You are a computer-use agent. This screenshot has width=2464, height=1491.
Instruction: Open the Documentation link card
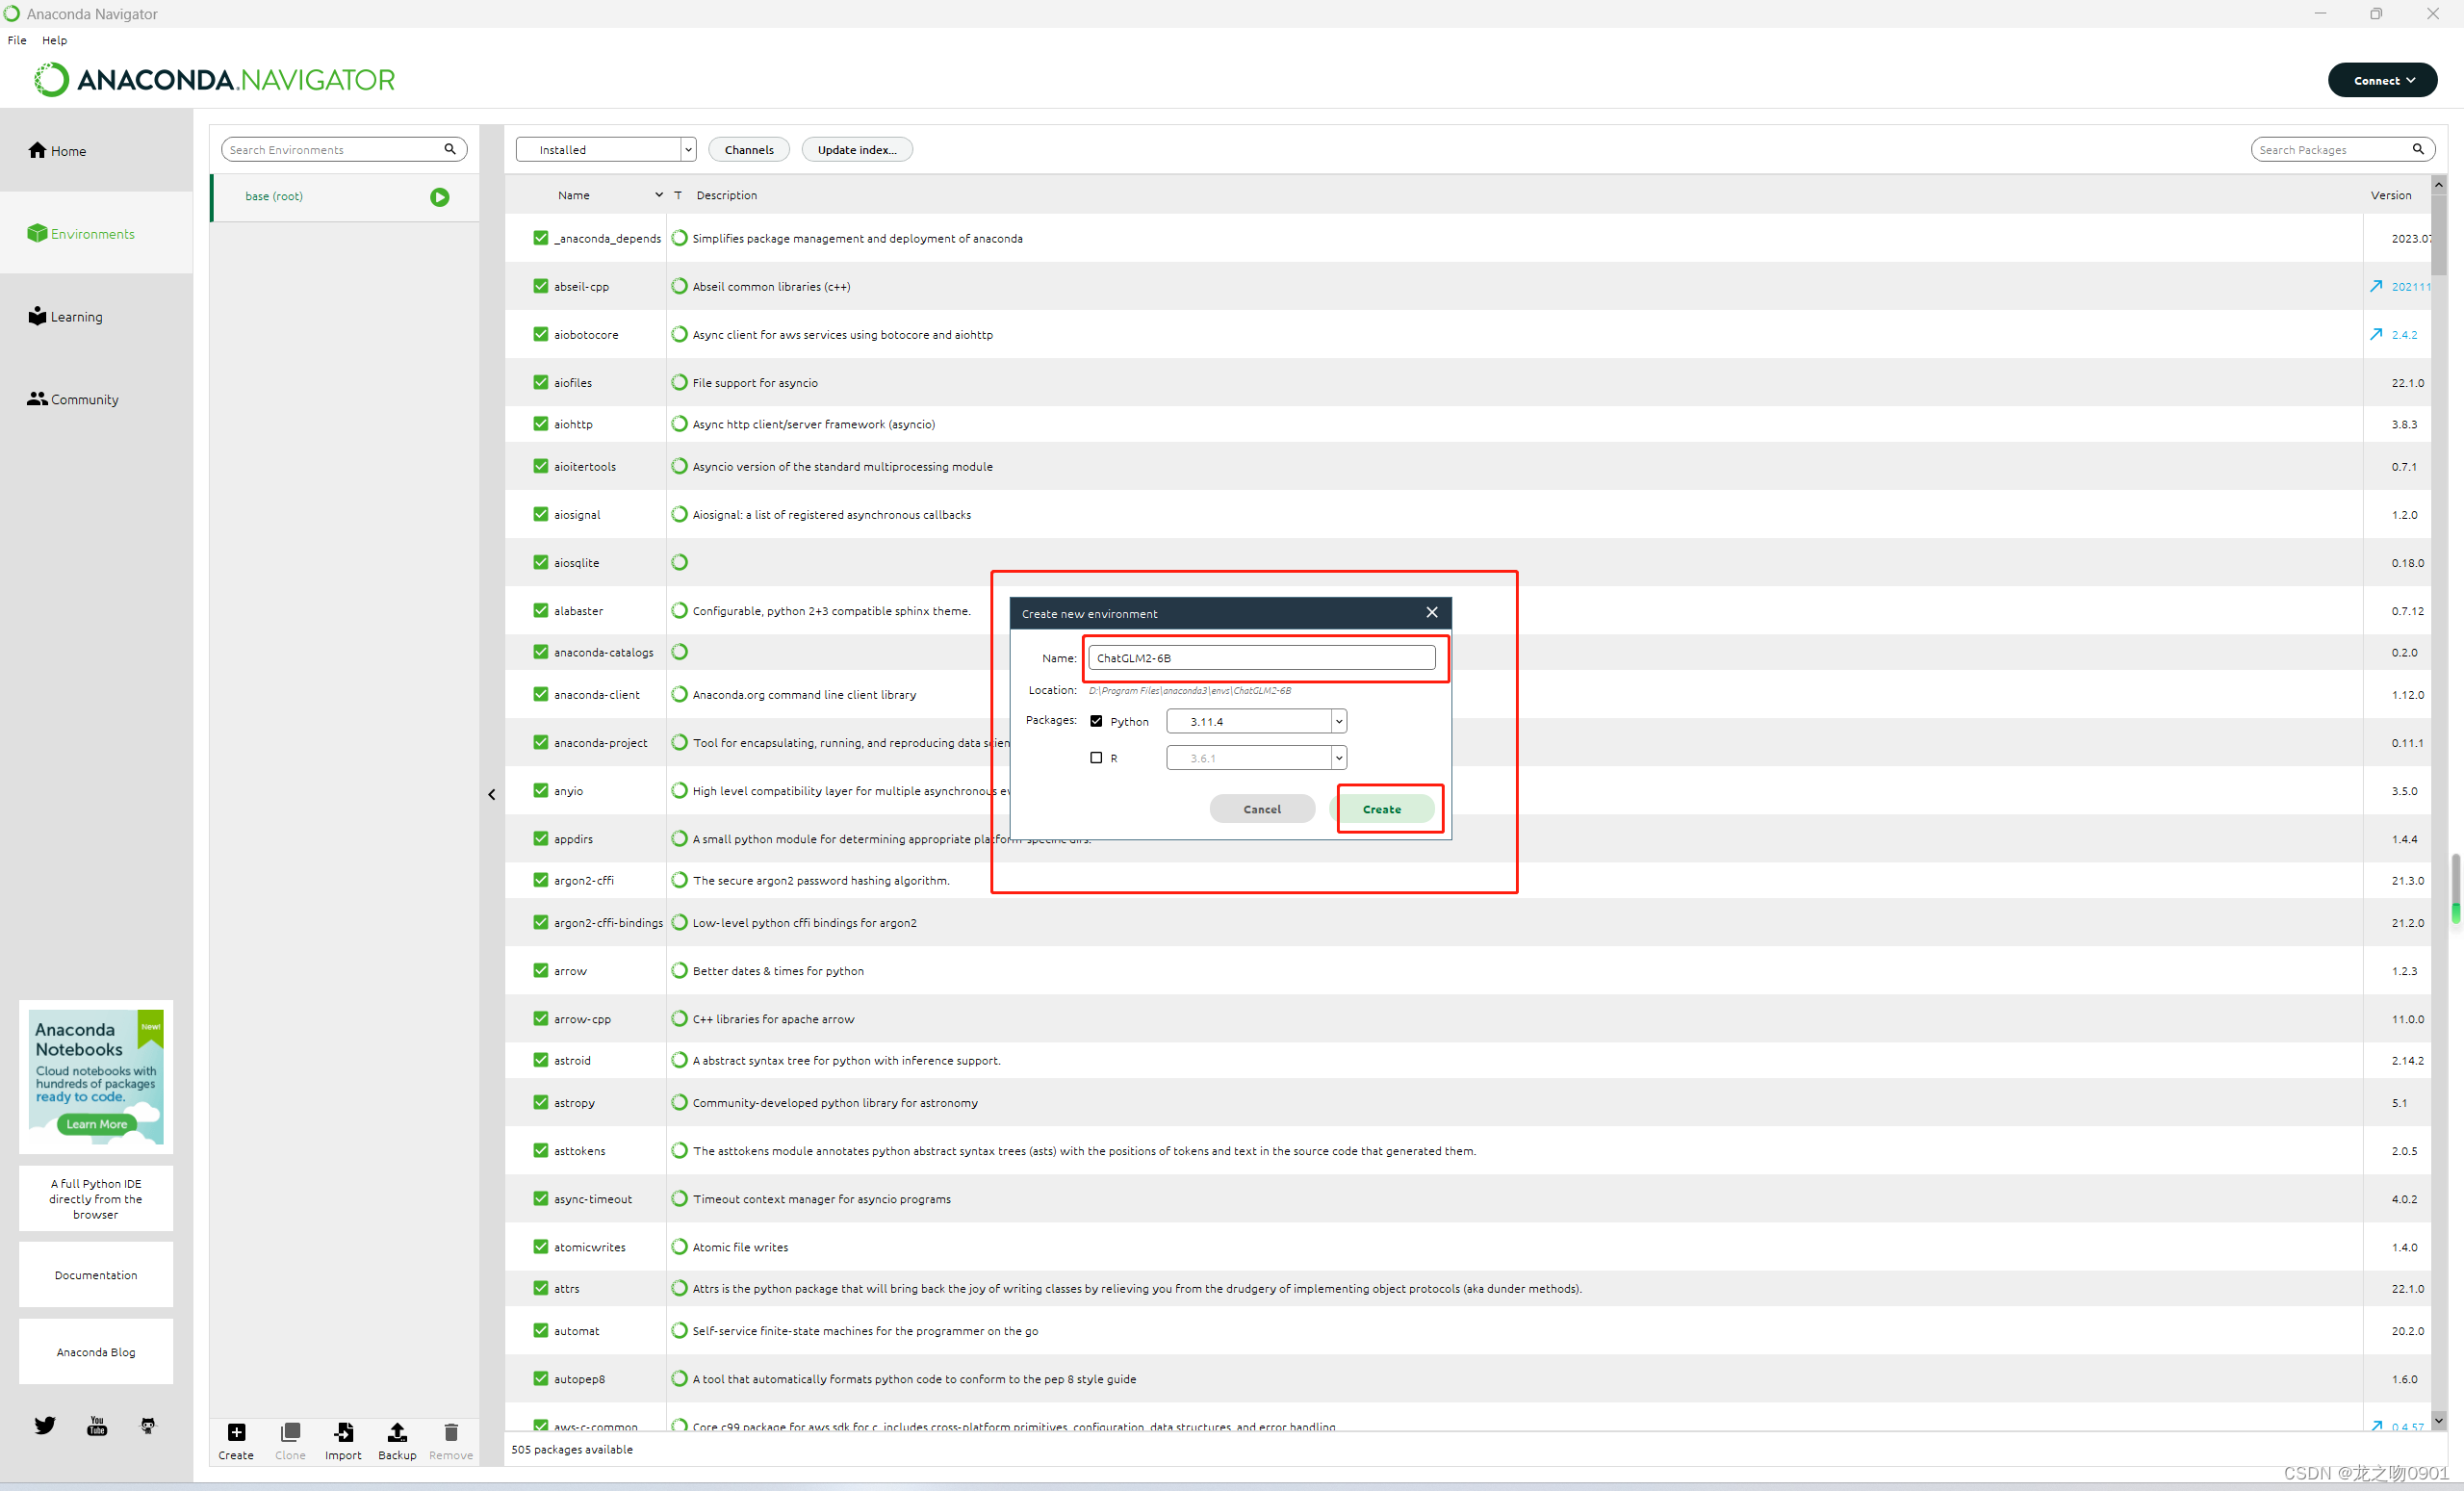coord(96,1275)
